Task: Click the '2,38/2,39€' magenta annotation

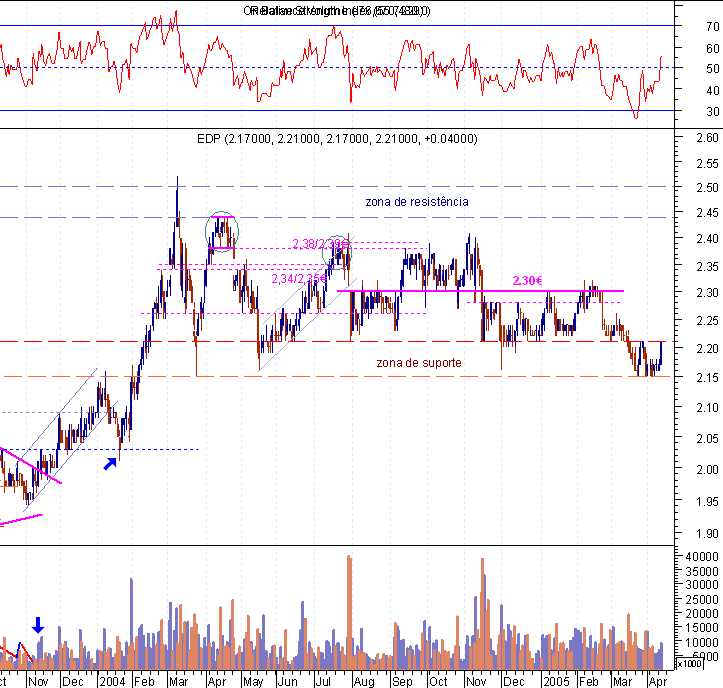Action: 321,243
